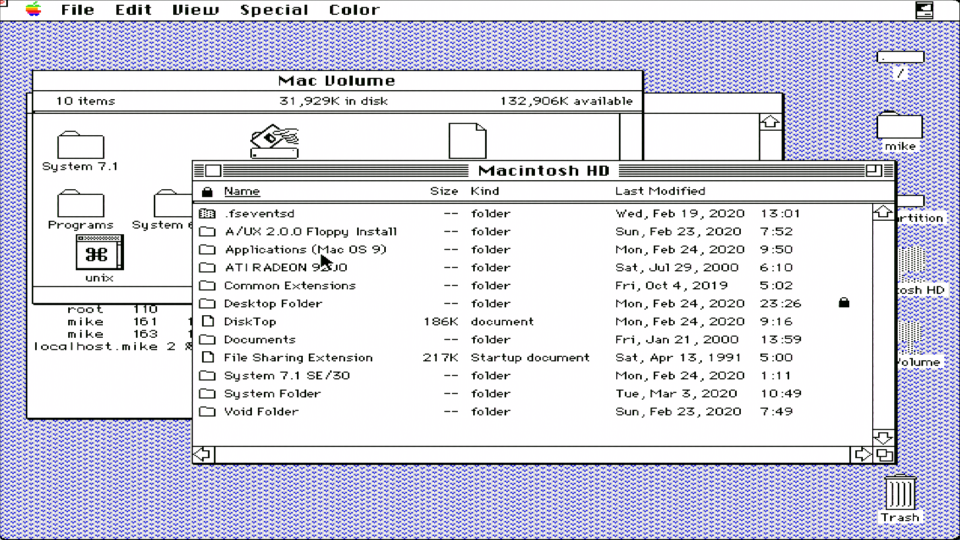
Task: Select the Common Extensions folder icon
Action: (x=208, y=285)
